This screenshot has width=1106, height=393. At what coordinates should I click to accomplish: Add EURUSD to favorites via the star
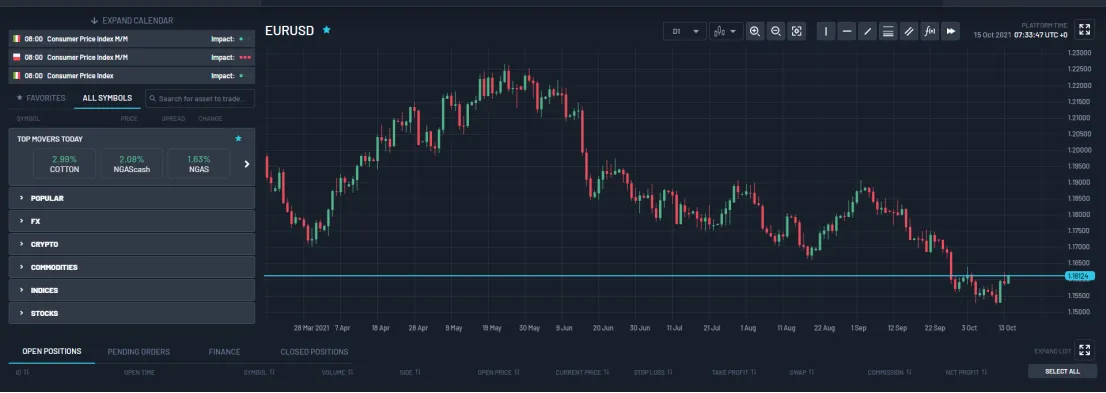326,30
